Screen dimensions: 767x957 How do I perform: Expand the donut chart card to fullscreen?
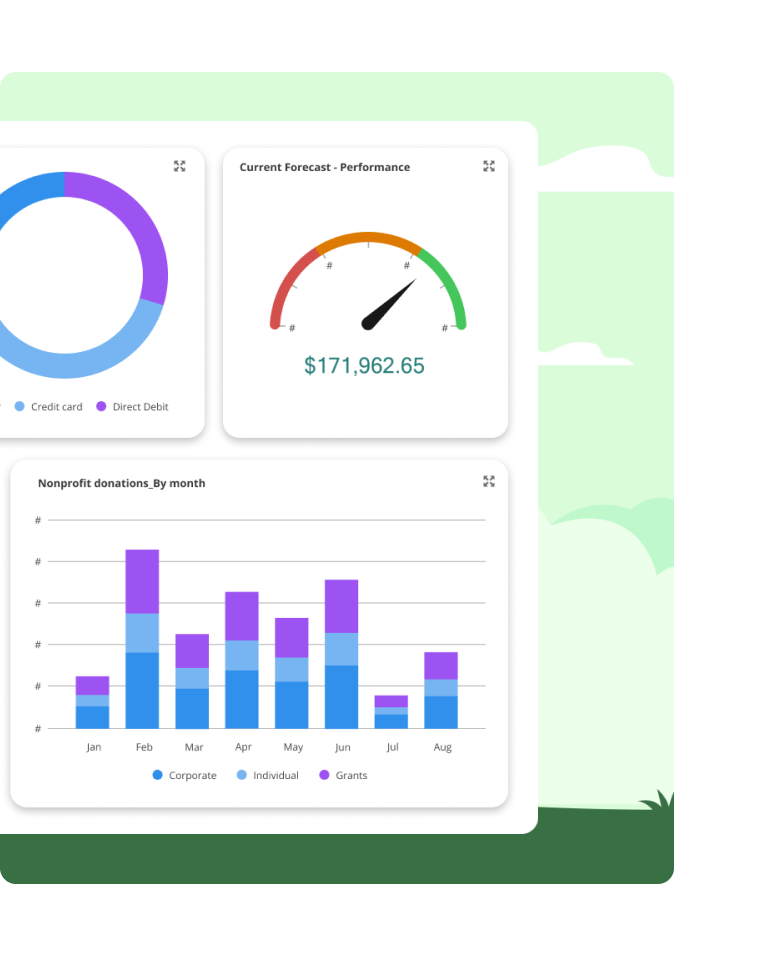(179, 166)
